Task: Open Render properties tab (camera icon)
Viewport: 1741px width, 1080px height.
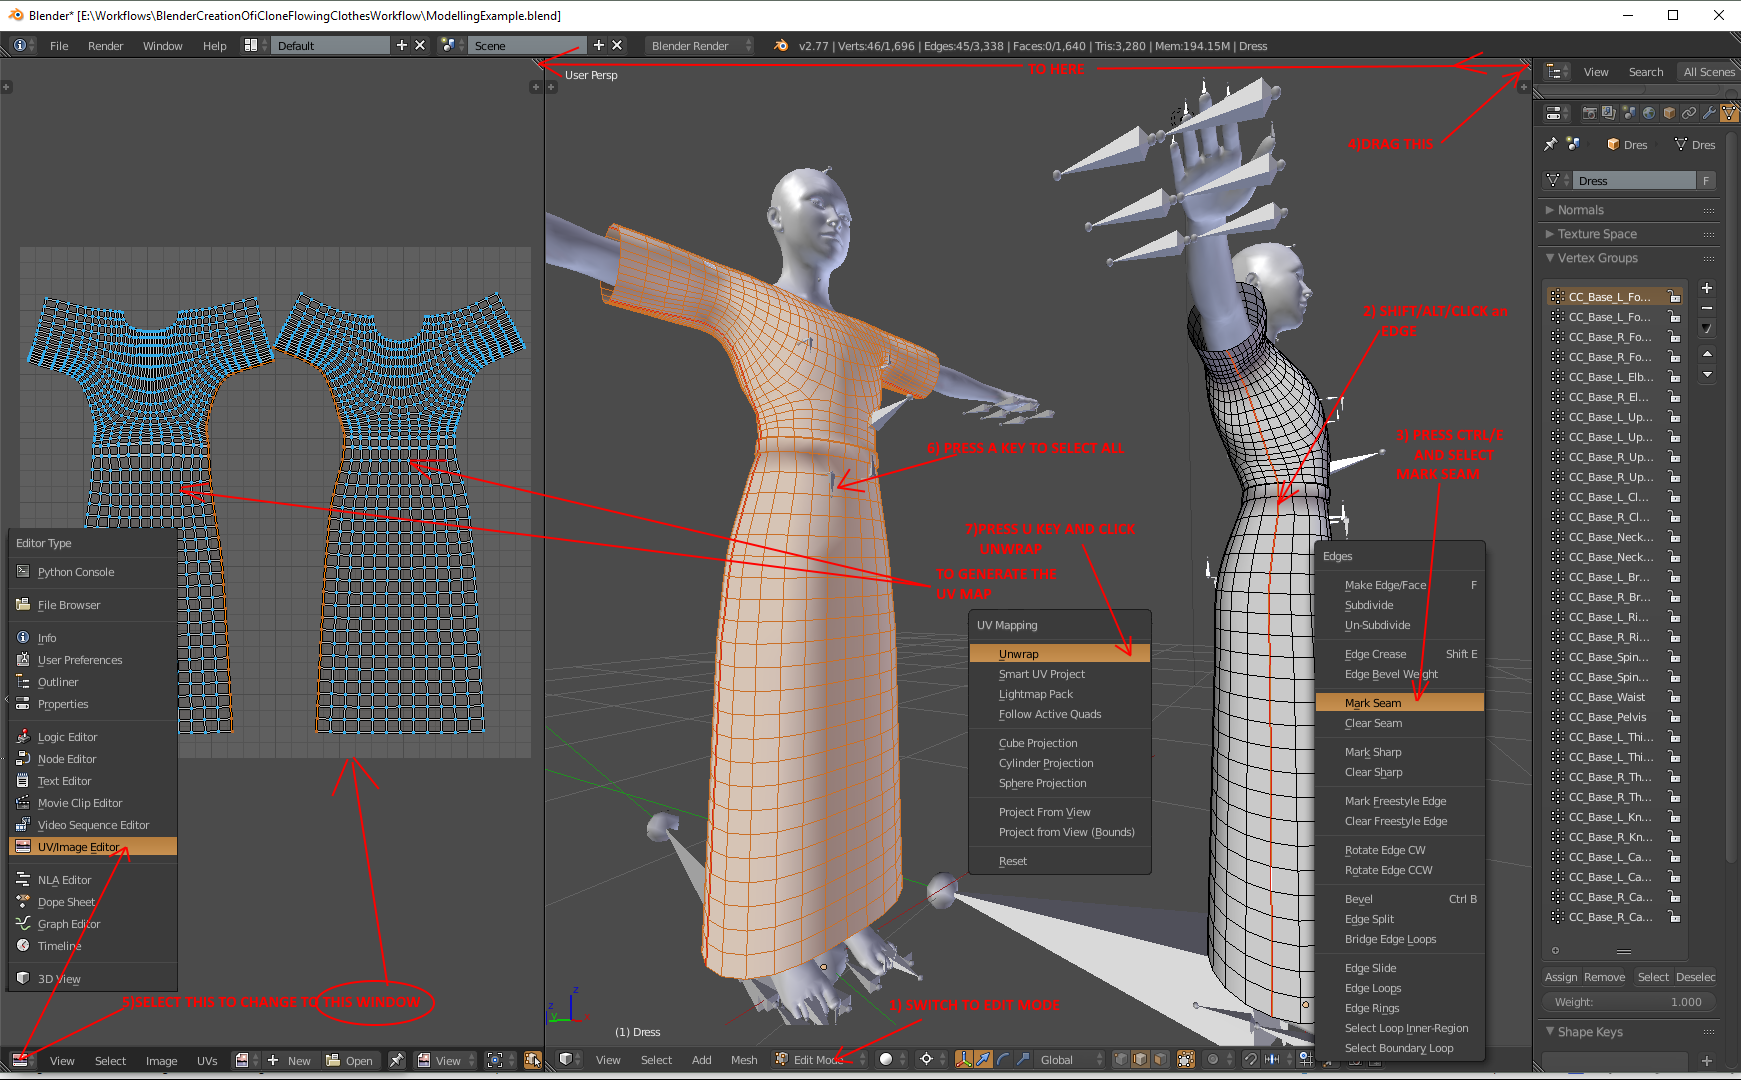Action: pyautogui.click(x=1590, y=113)
